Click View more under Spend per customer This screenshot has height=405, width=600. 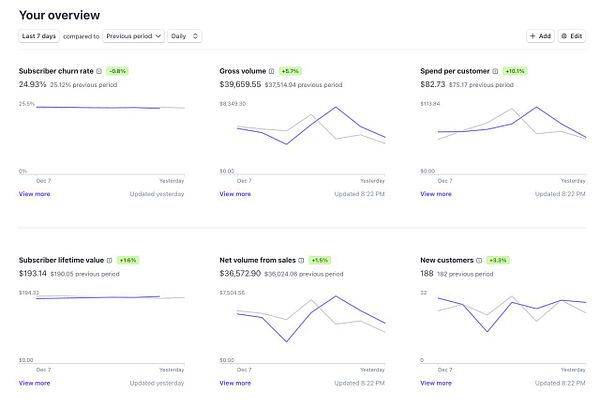pos(436,194)
